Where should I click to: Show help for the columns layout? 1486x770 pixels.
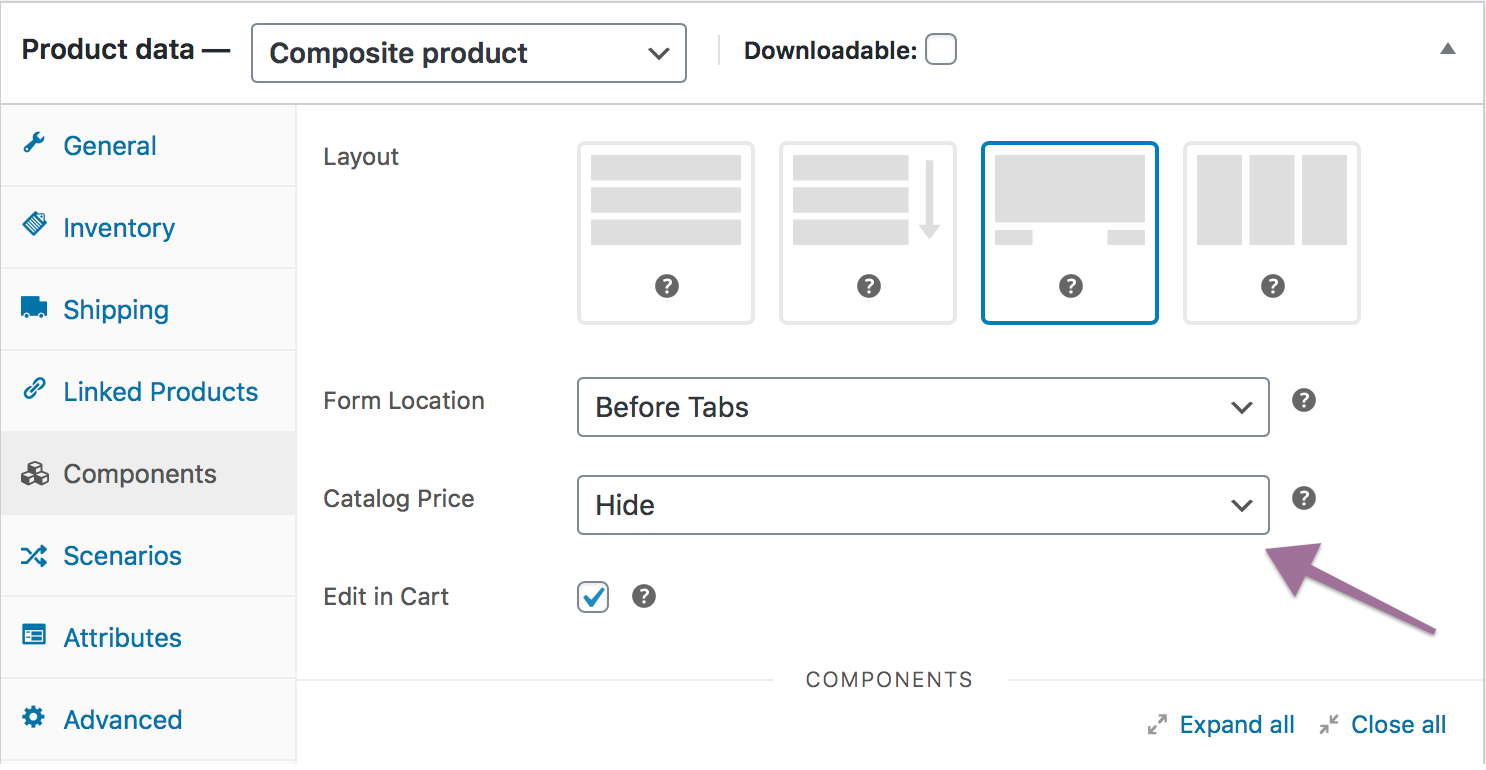1272,286
